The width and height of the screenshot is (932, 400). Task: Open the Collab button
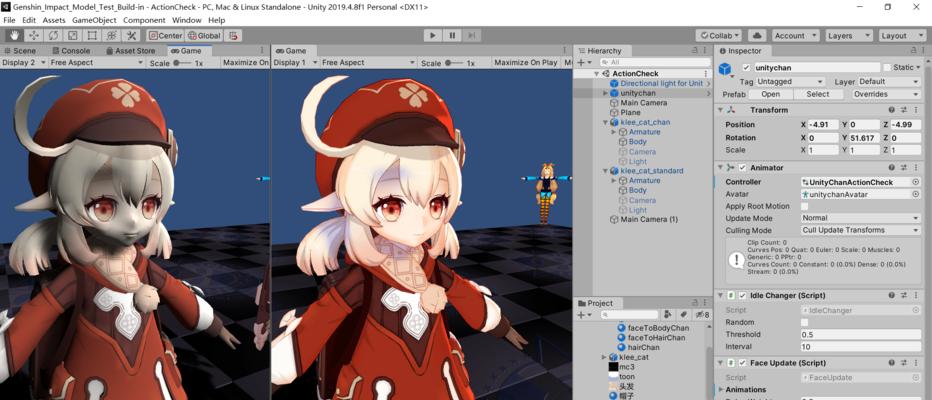coord(719,36)
